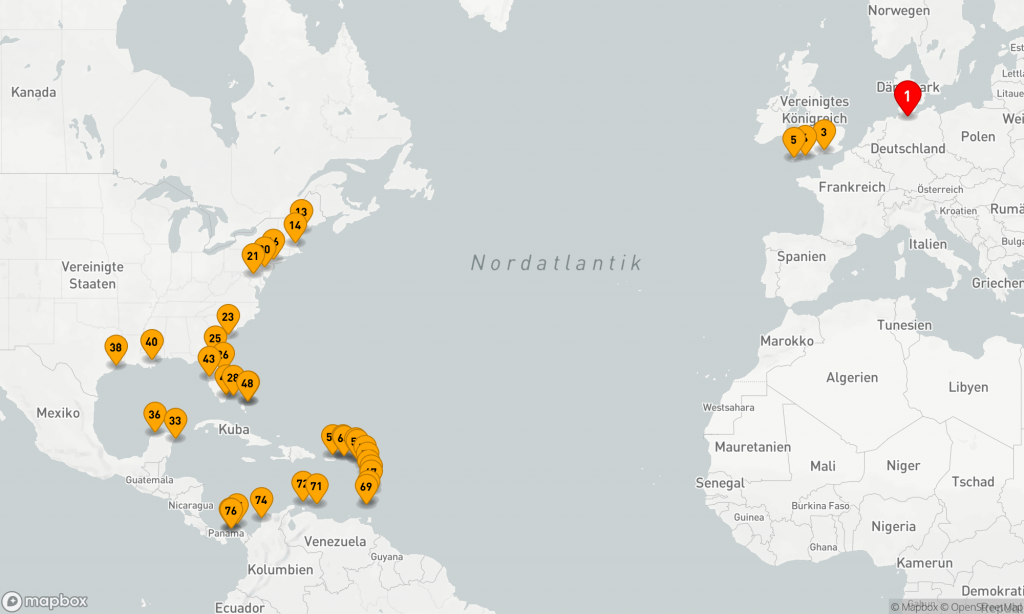This screenshot has height=614, width=1024.
Task: Click orange marker 23 on the US coast
Action: (228, 317)
